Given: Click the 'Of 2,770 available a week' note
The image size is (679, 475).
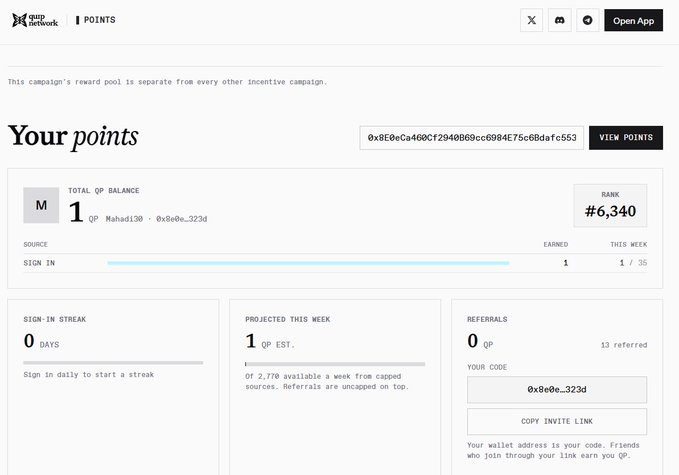Looking at the screenshot, I should tap(327, 381).
